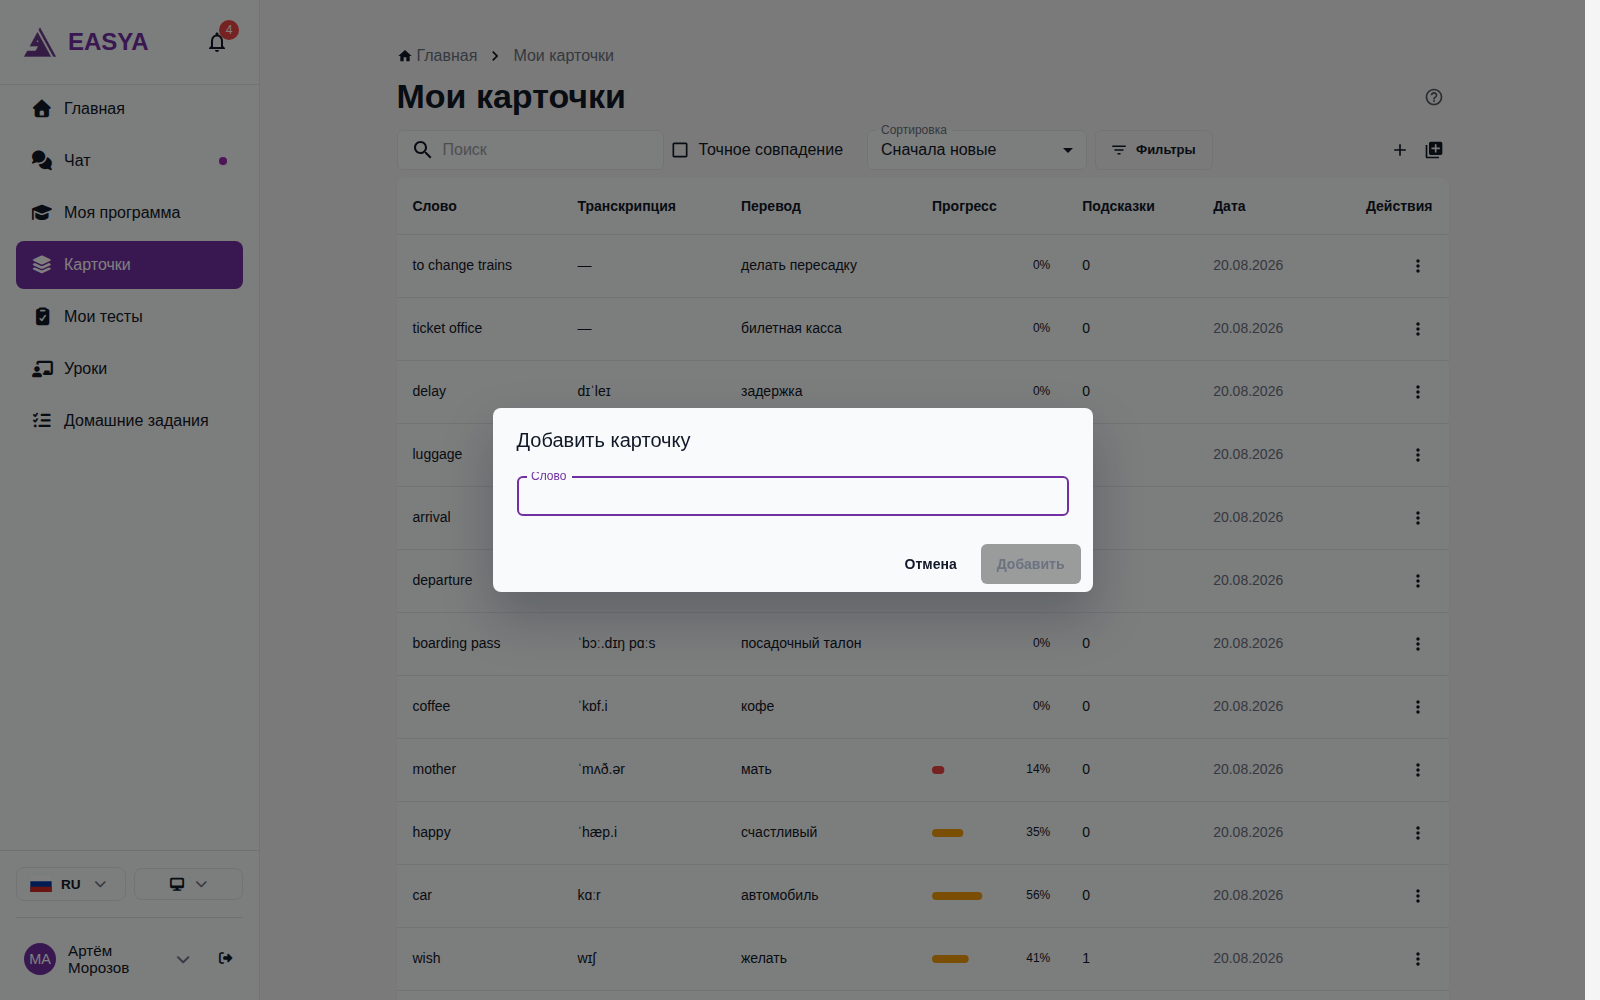Click Главная breadcrumb link
The height and width of the screenshot is (1000, 1600).
[446, 56]
